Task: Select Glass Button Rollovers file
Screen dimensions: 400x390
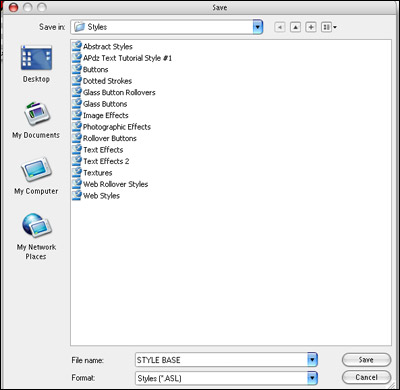Action: (114, 92)
